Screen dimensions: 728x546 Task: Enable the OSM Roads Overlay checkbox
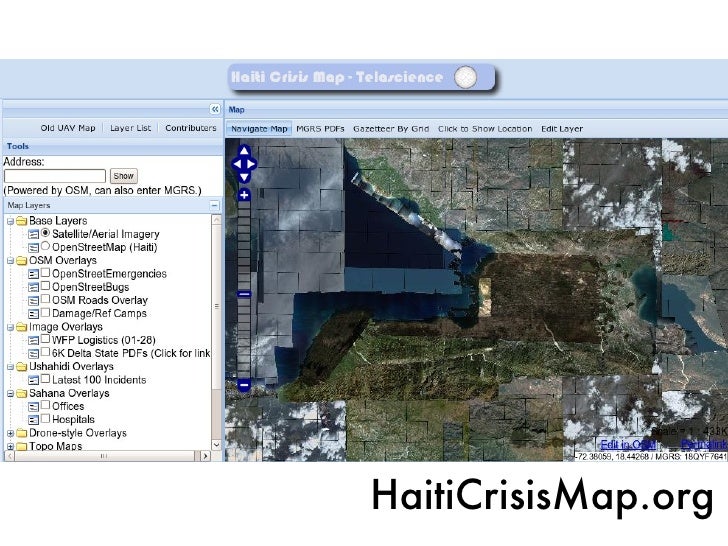[46, 300]
